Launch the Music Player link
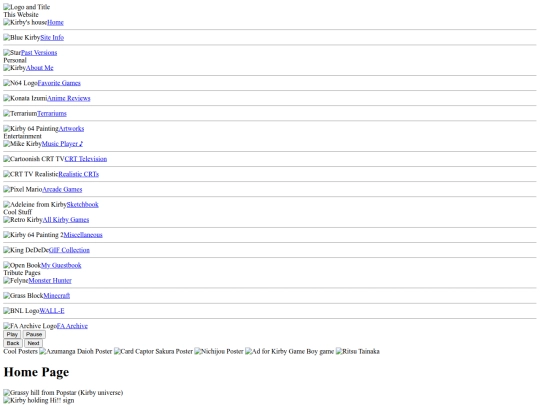 coord(62,144)
